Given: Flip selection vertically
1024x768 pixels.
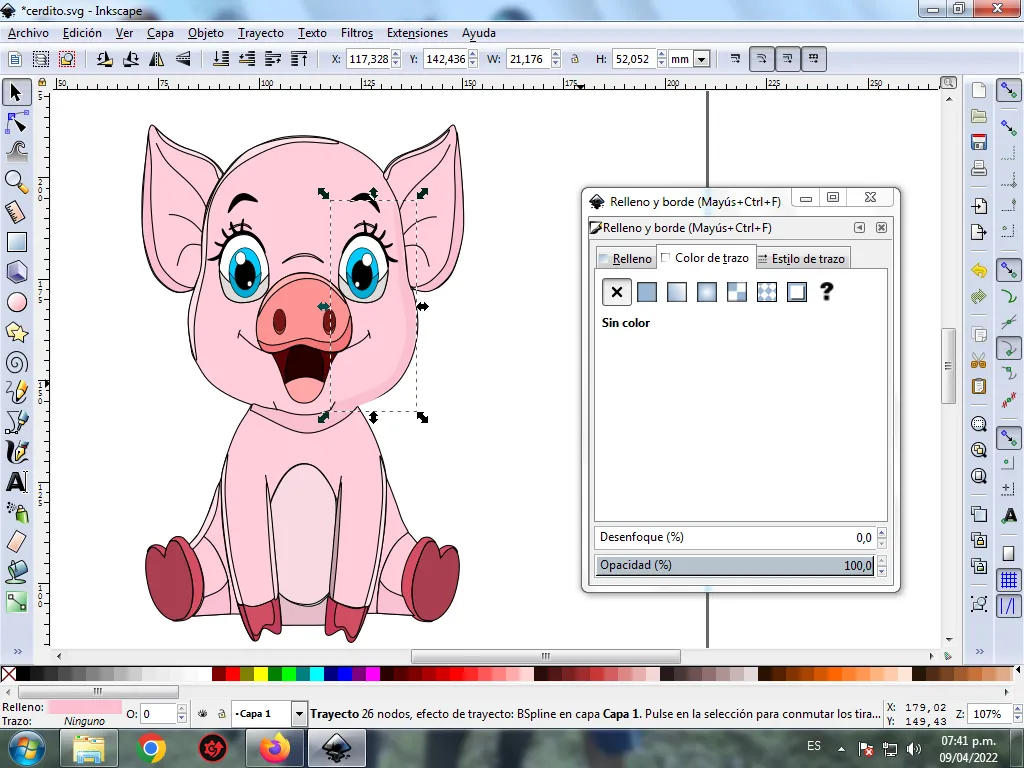Looking at the screenshot, I should coord(184,59).
